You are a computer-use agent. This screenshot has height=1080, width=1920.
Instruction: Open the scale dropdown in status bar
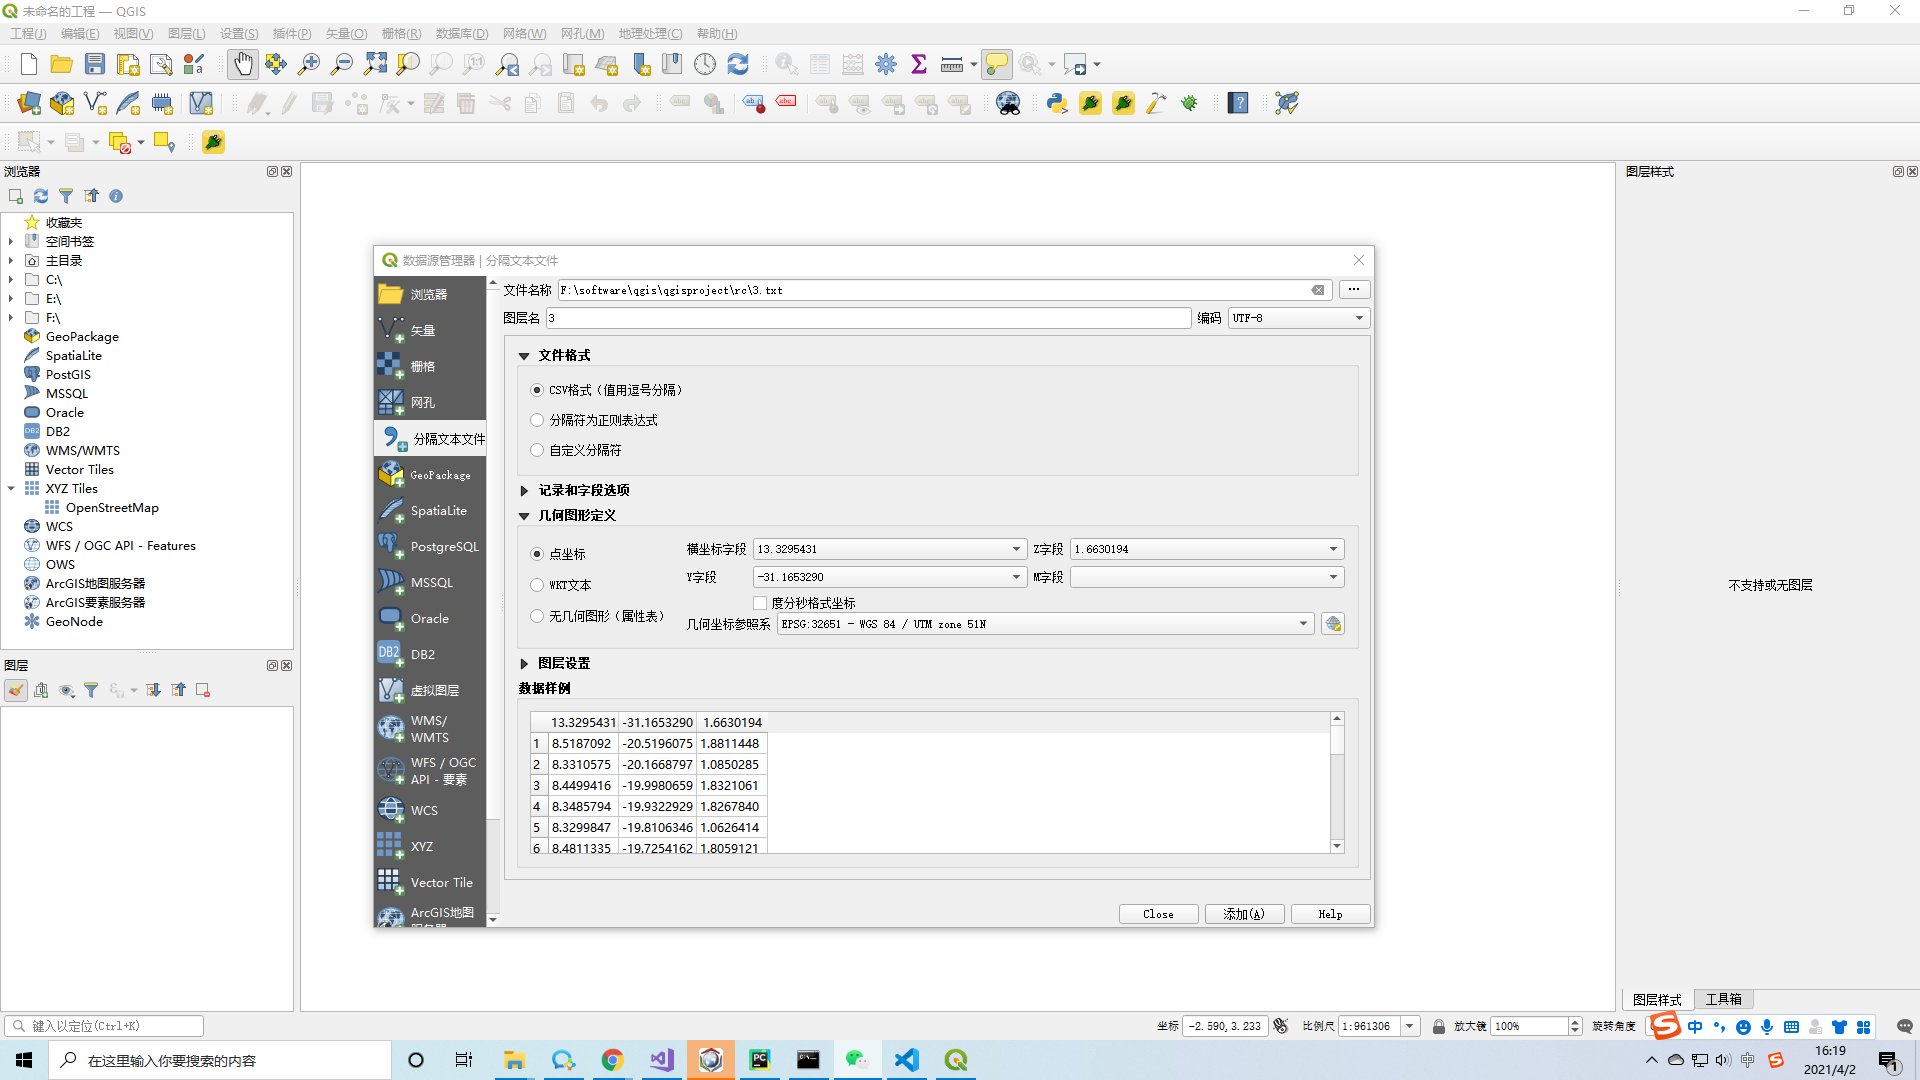pyautogui.click(x=1409, y=1026)
